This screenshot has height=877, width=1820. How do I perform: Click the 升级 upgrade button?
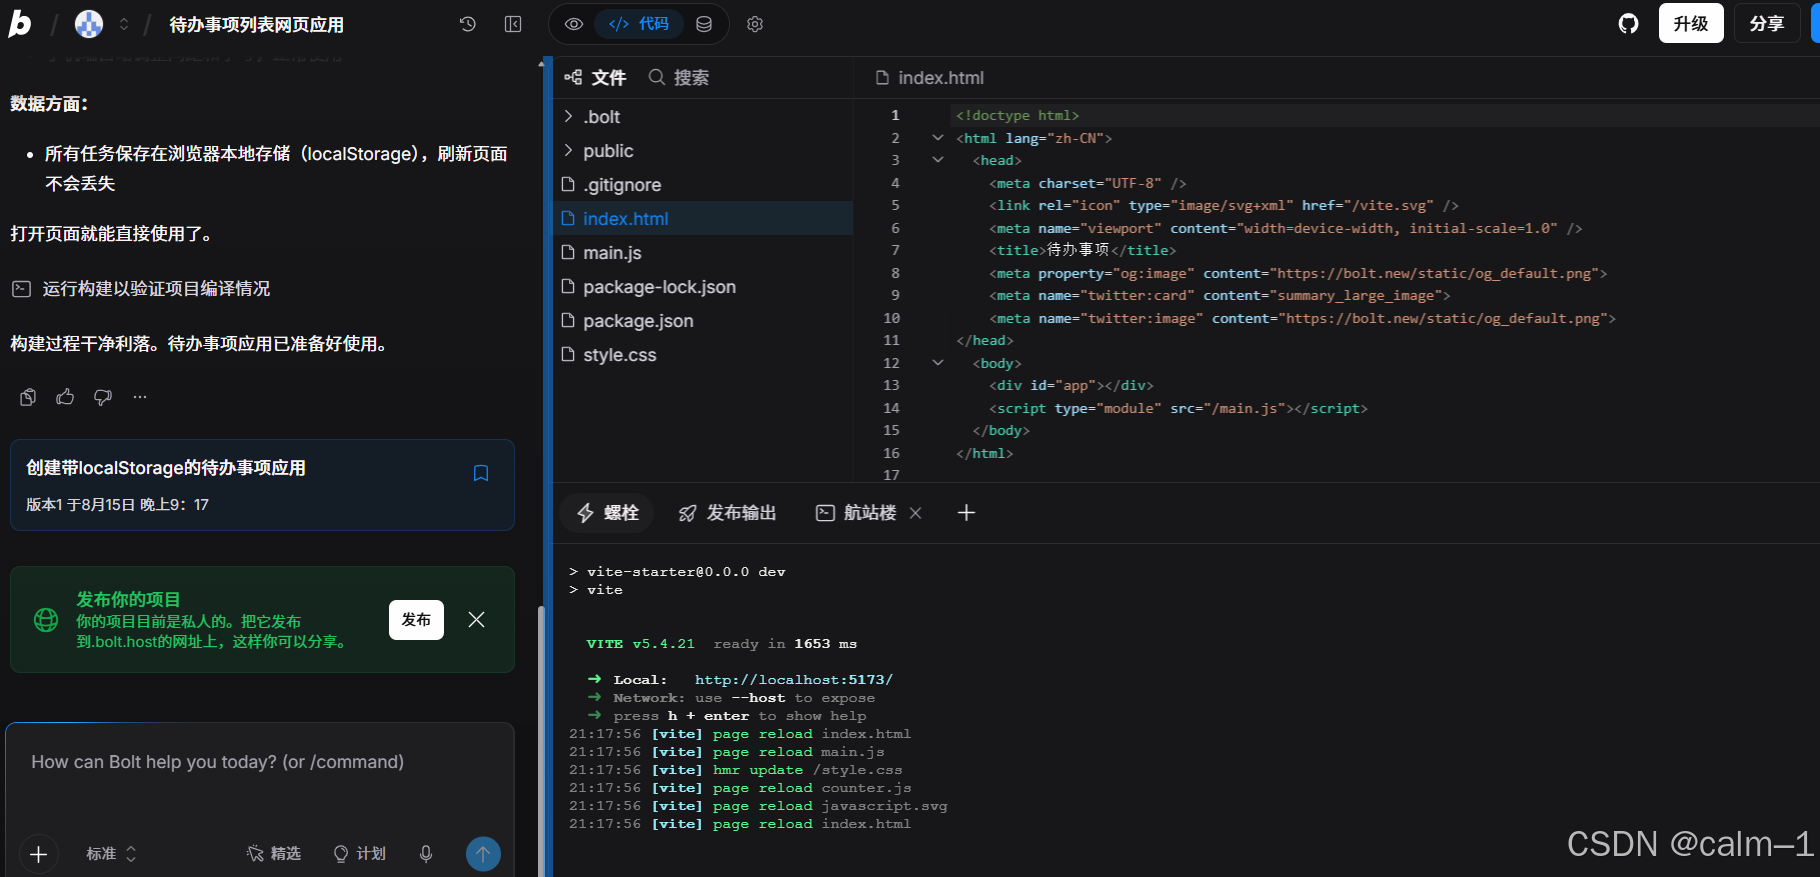click(x=1691, y=24)
